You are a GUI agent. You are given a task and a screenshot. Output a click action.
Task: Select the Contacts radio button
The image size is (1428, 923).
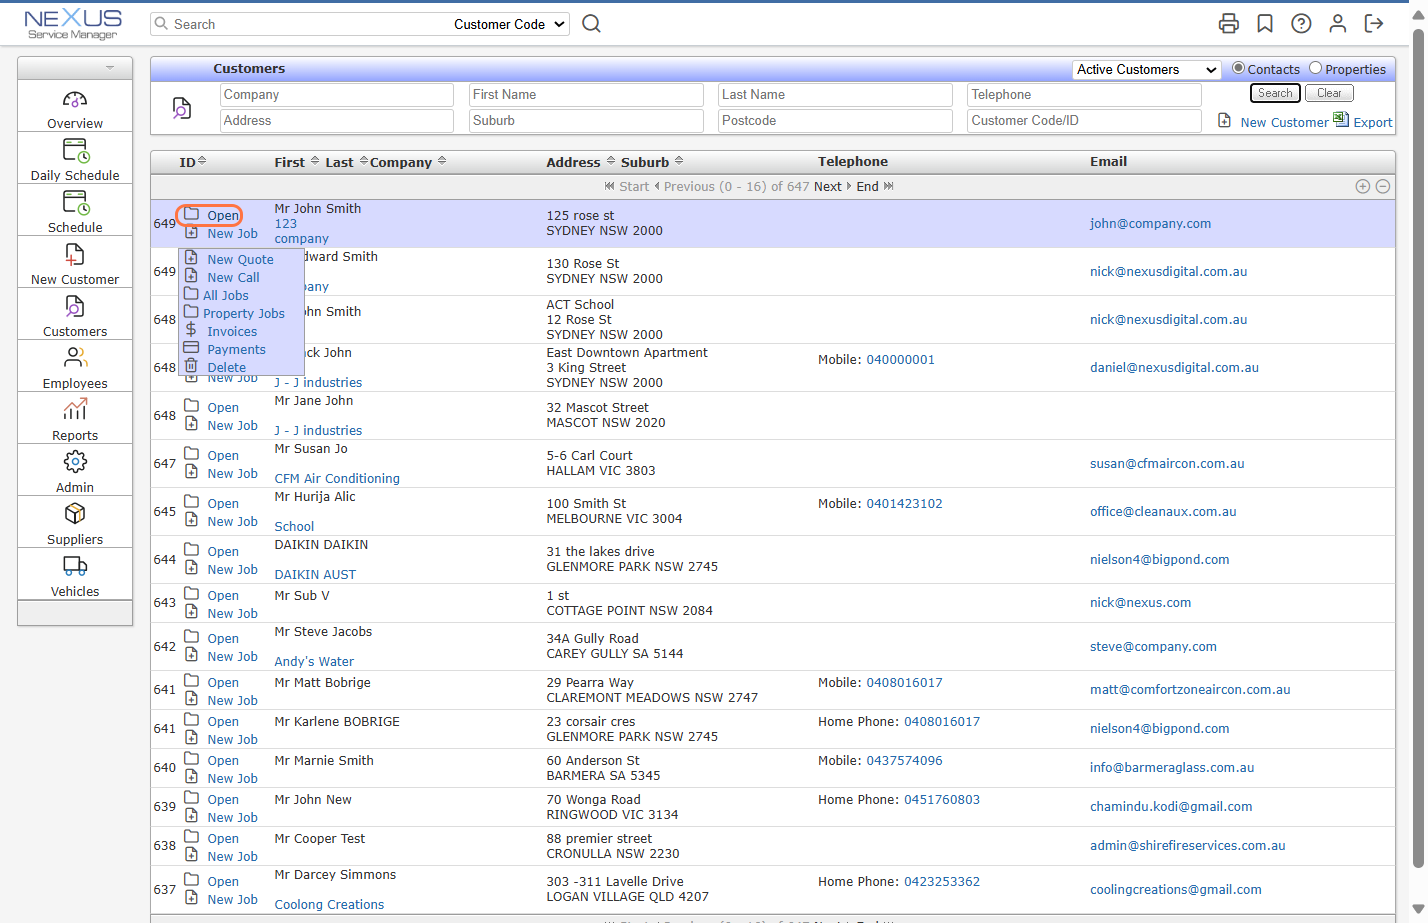click(1238, 68)
